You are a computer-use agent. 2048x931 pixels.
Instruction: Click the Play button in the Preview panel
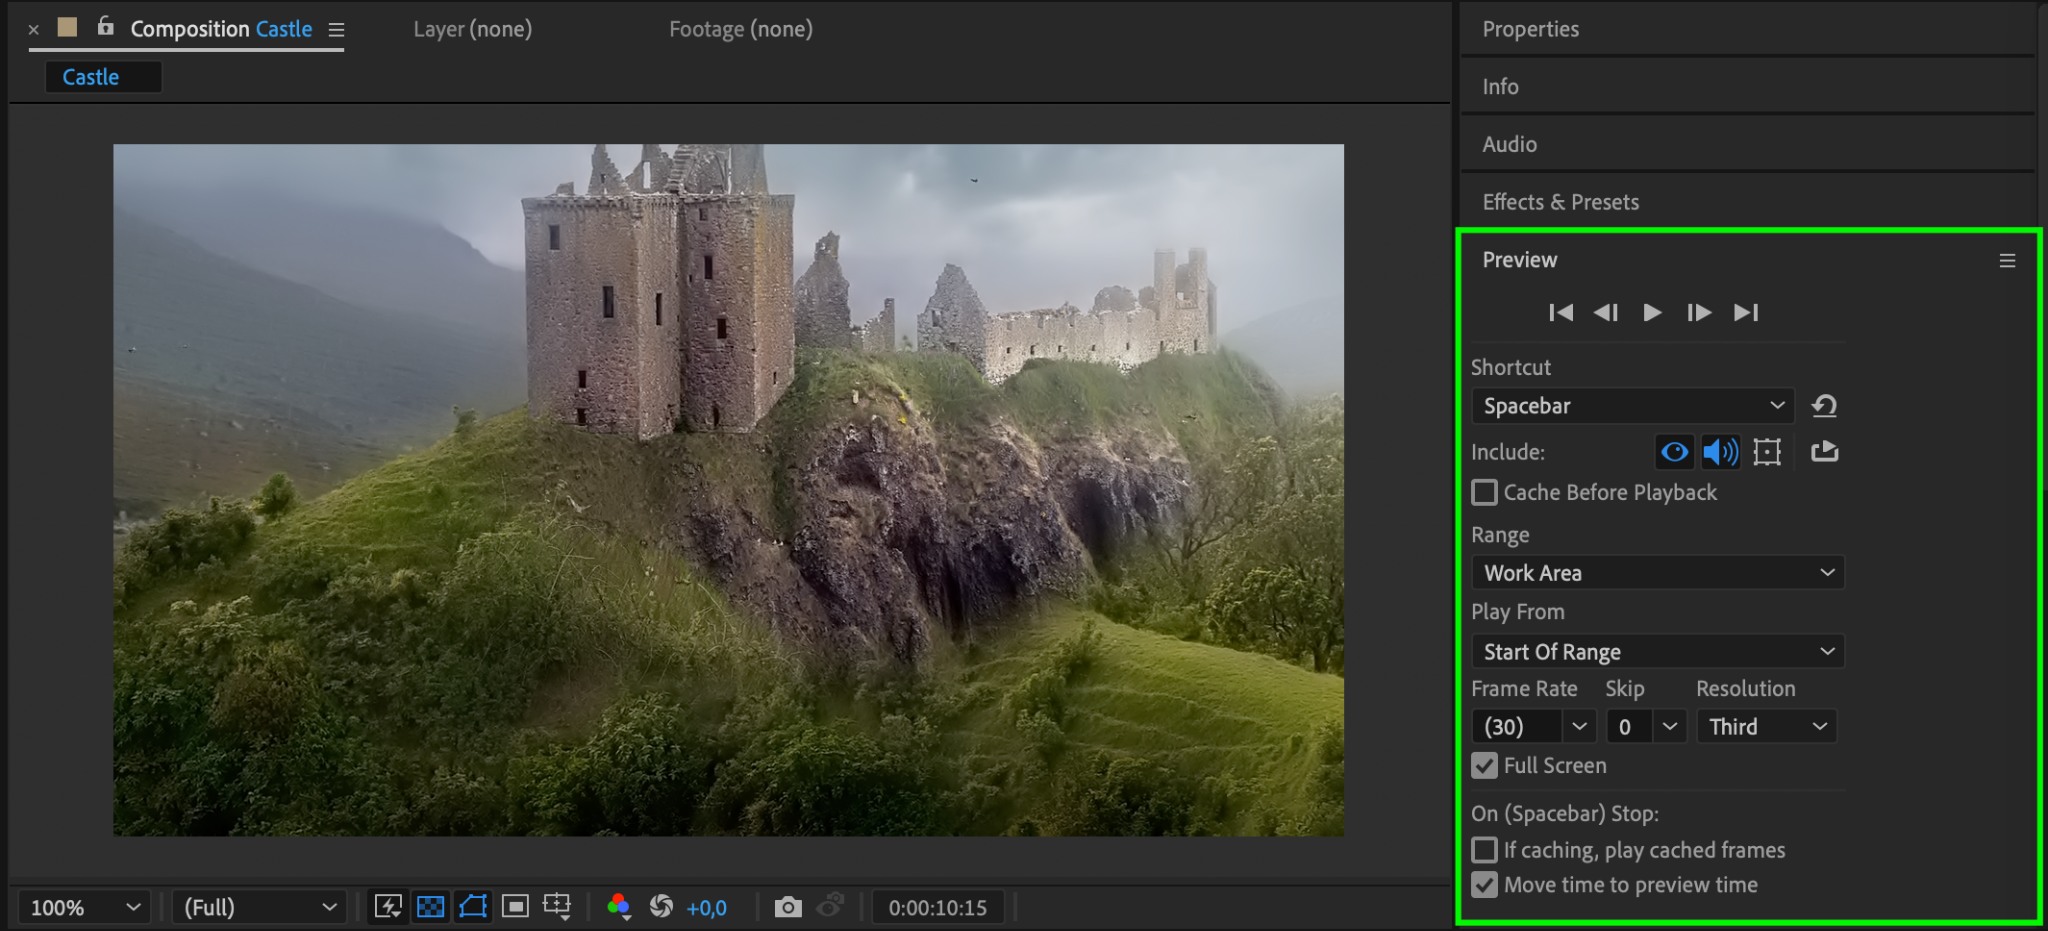pyautogui.click(x=1652, y=313)
